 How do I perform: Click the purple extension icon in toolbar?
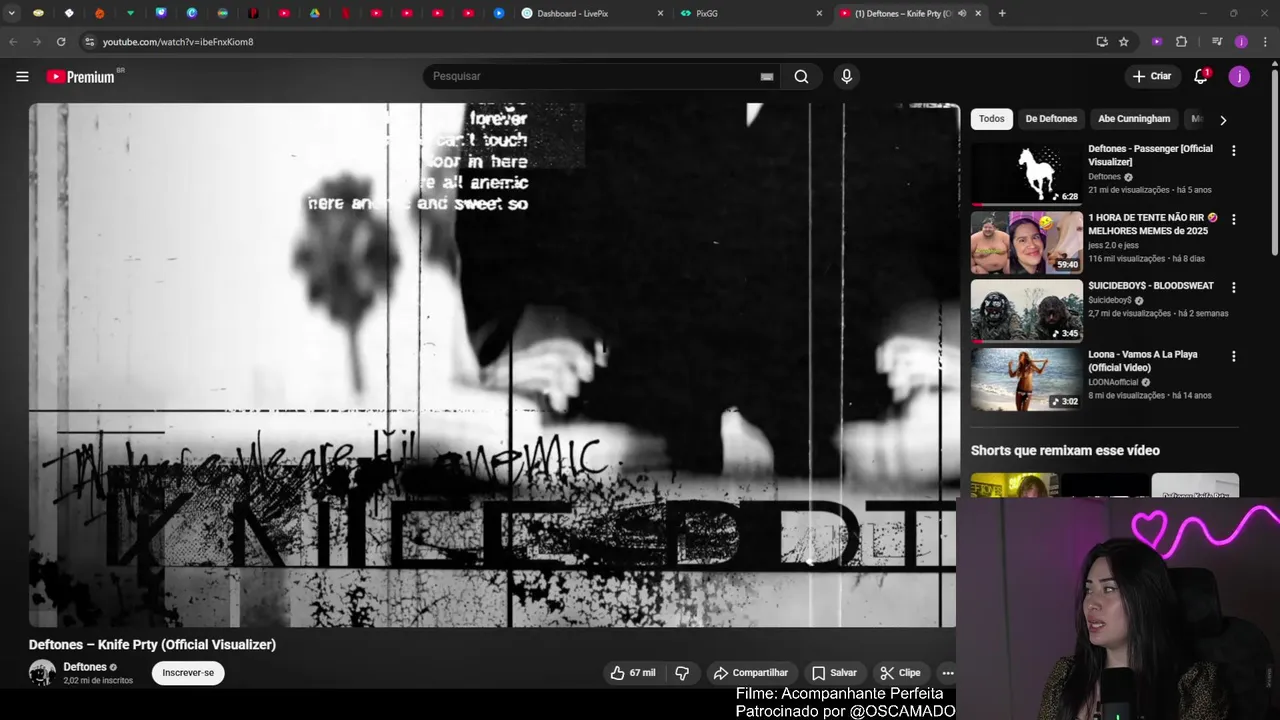pos(1157,42)
